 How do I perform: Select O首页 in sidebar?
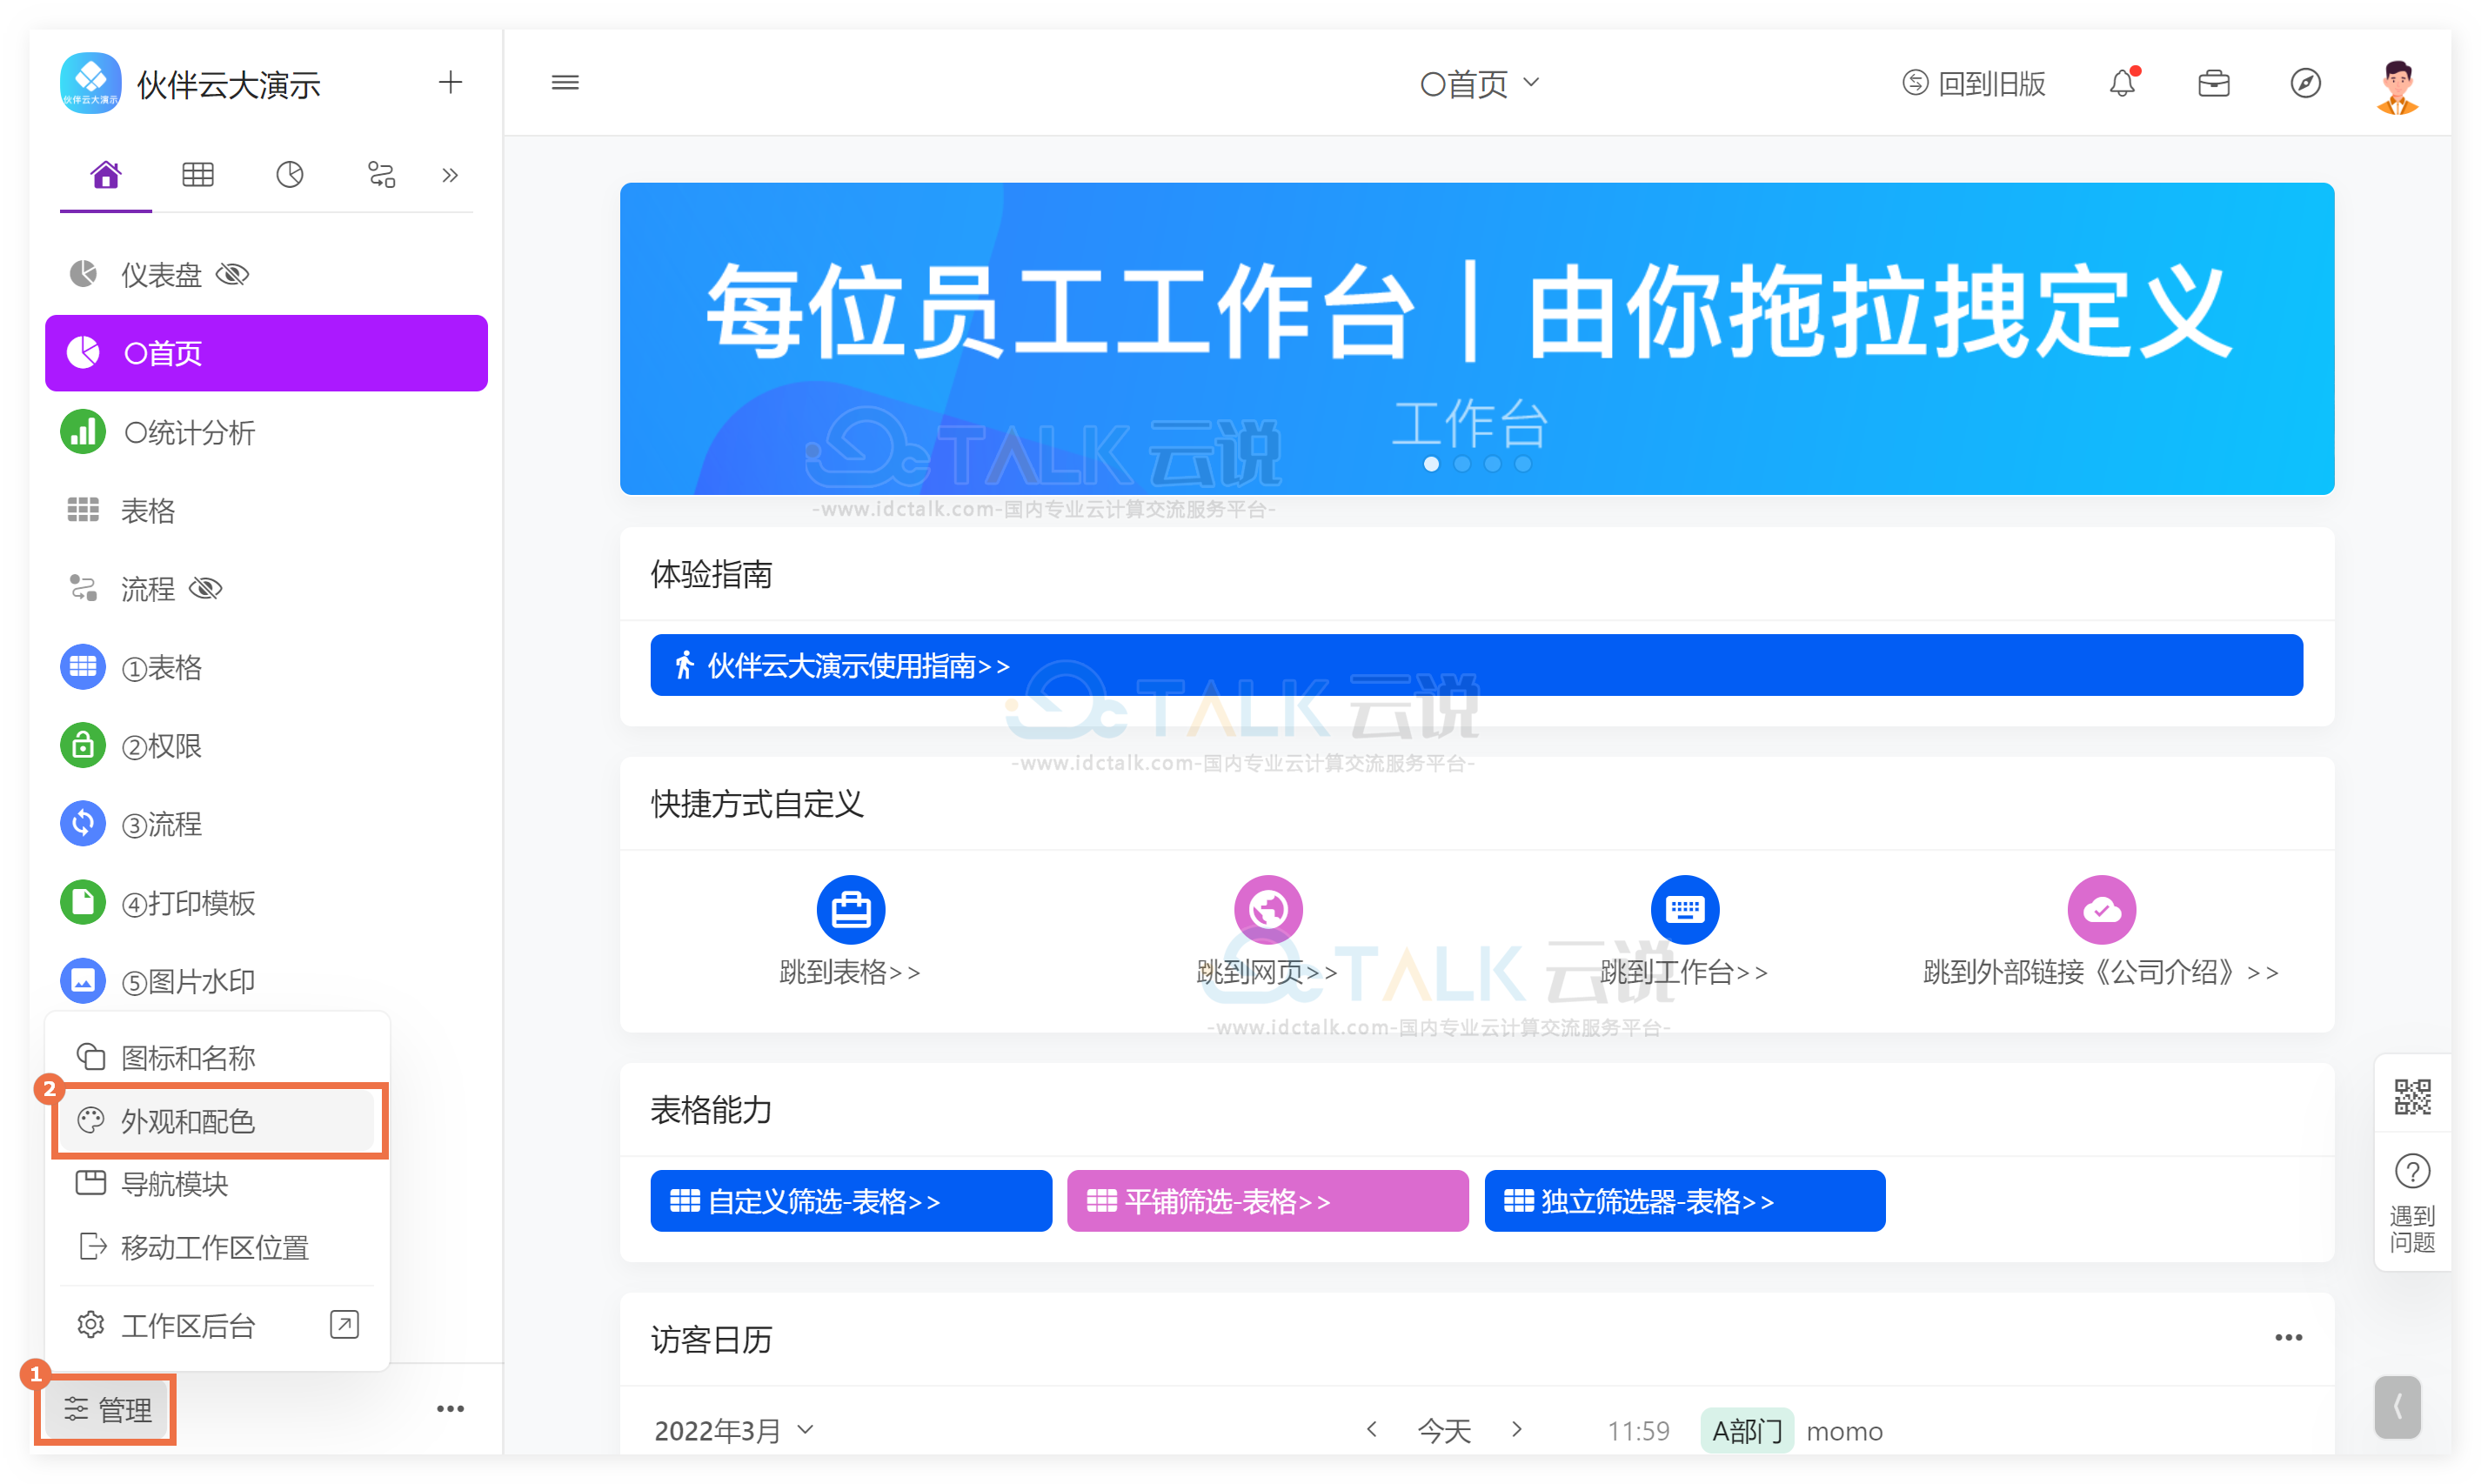tap(266, 353)
